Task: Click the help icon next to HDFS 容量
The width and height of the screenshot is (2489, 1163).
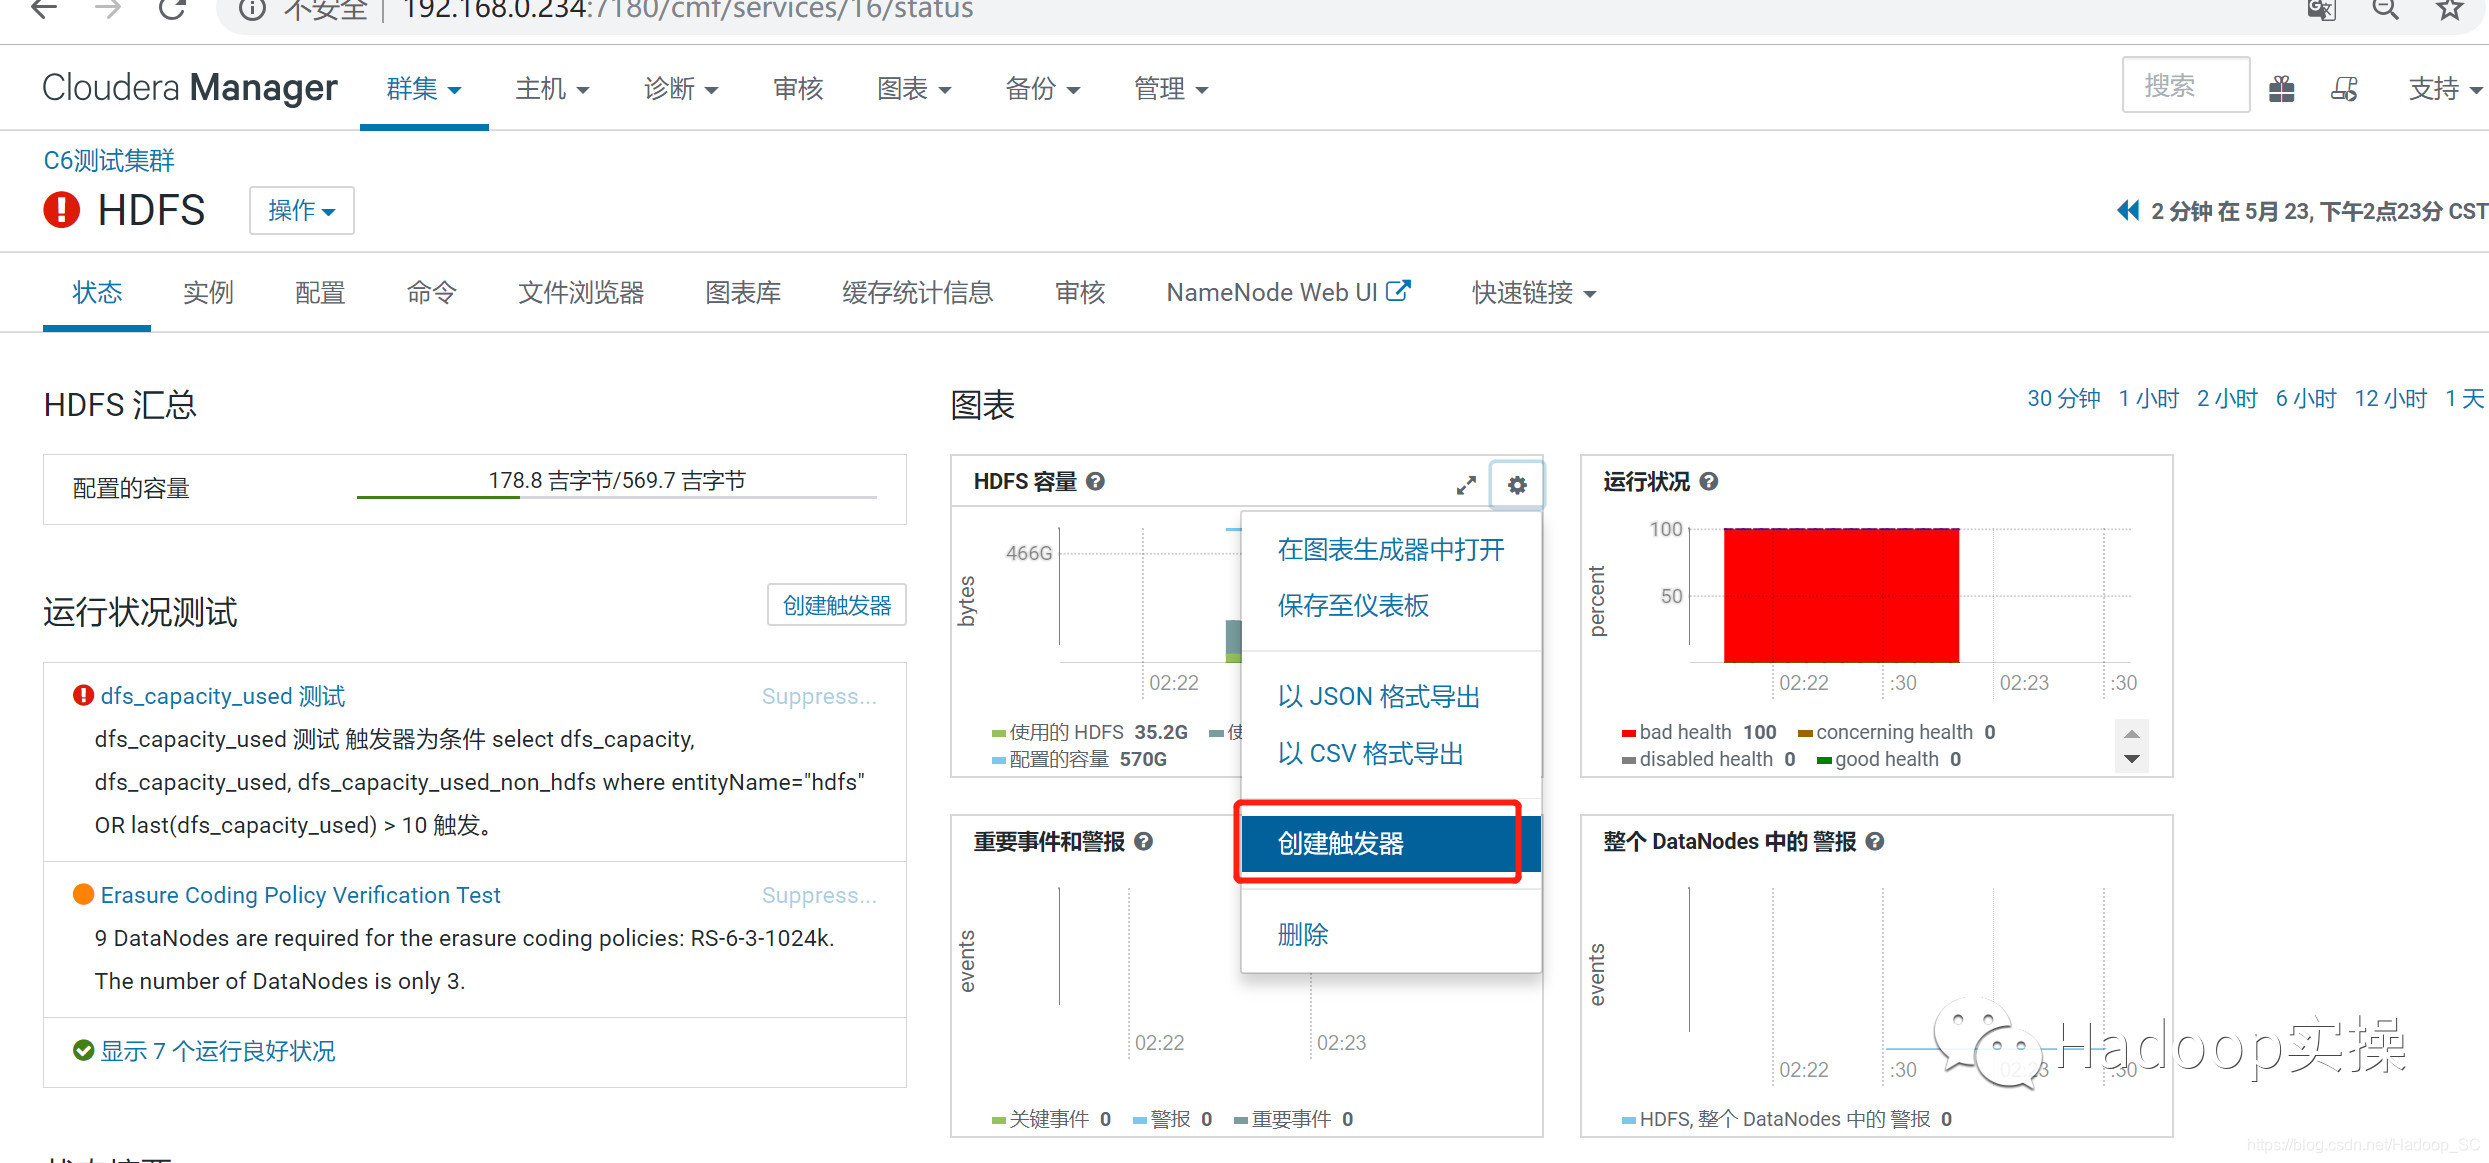Action: point(1095,481)
